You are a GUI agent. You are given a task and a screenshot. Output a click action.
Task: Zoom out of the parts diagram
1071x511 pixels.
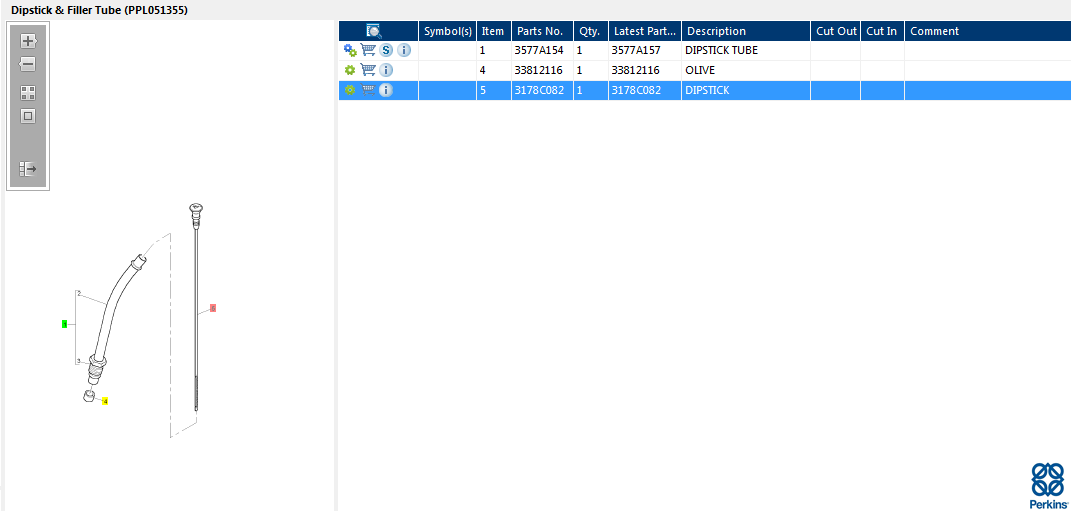pyautogui.click(x=28, y=65)
